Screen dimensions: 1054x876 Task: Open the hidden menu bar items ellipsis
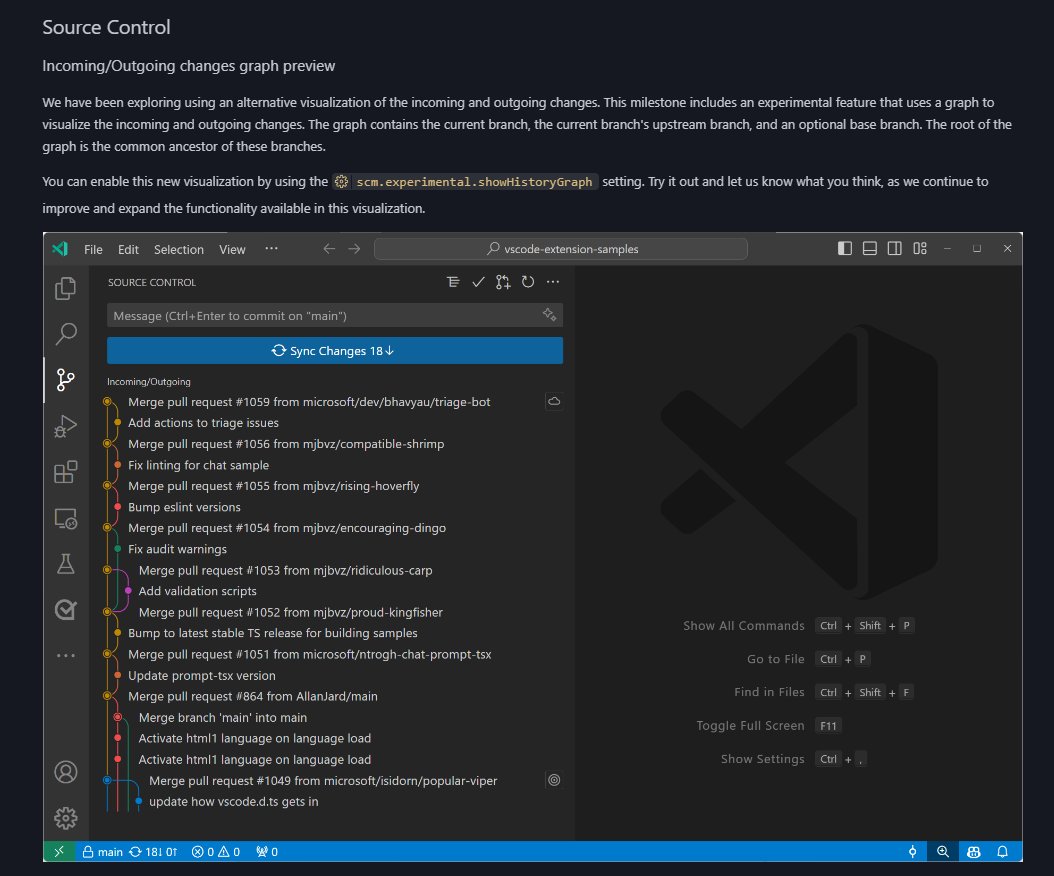coord(271,248)
